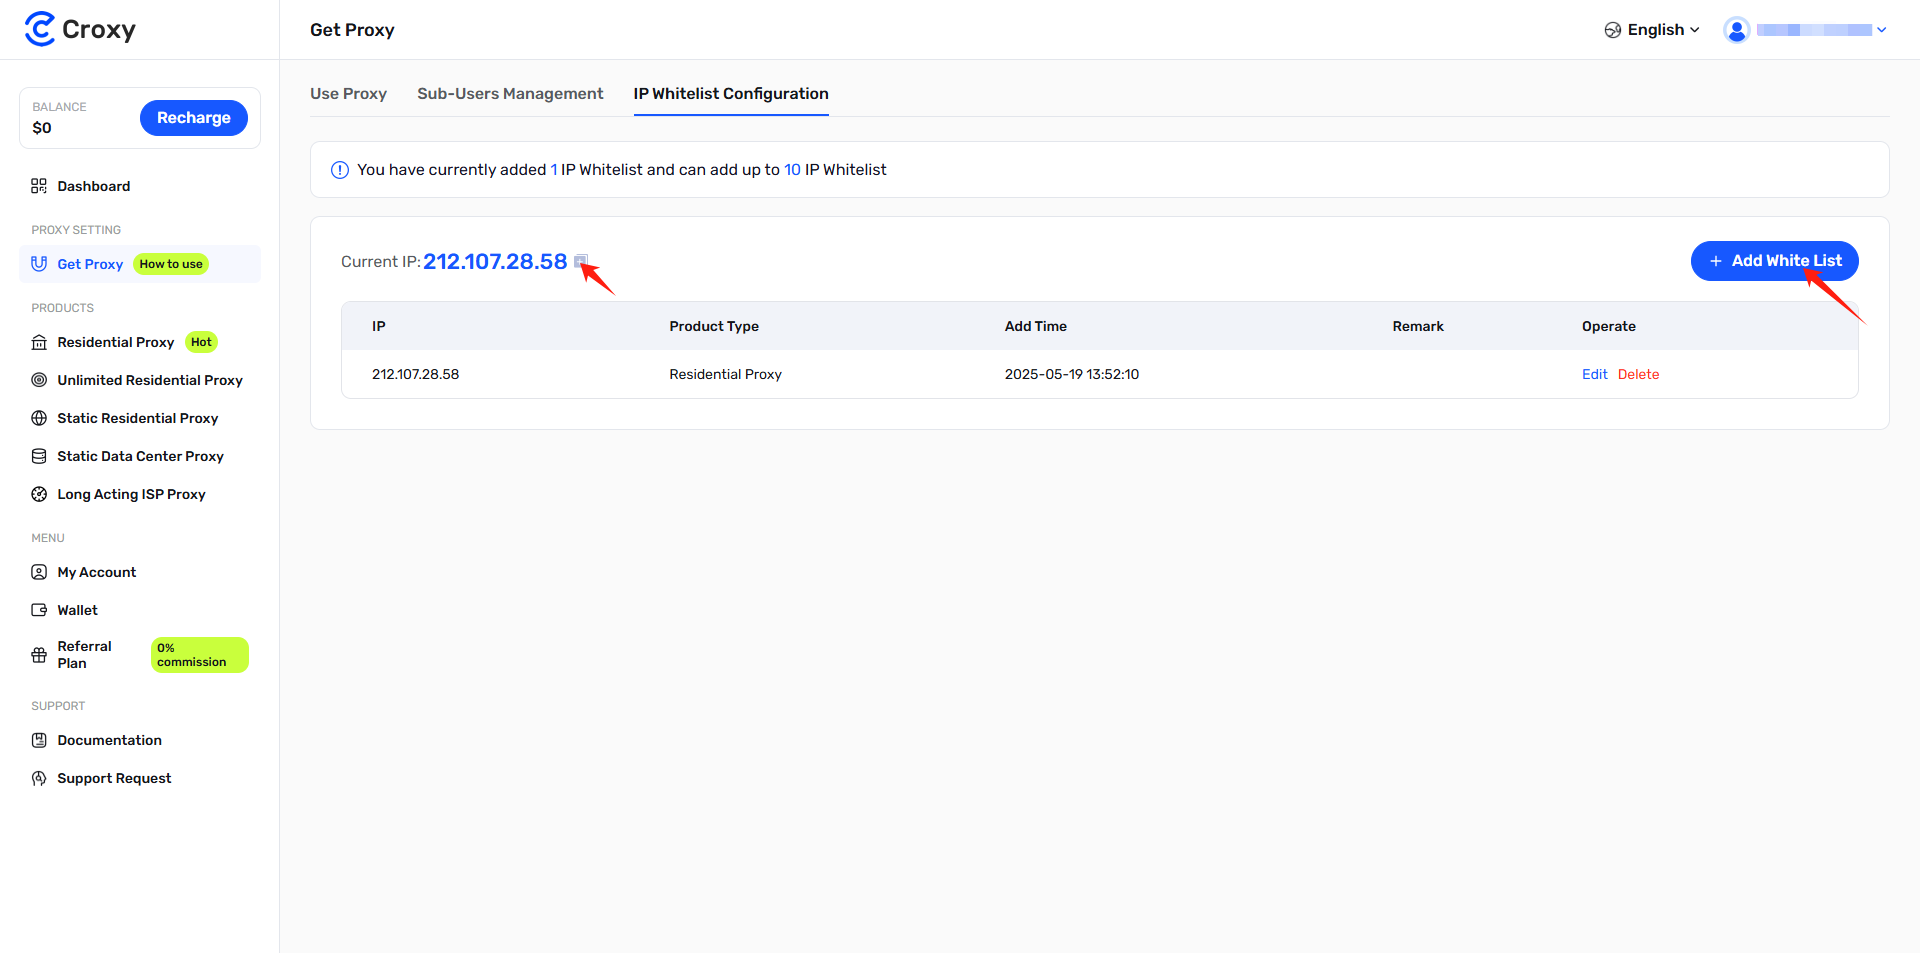Click the Operate column header
The width and height of the screenshot is (1920, 953).
1609,326
